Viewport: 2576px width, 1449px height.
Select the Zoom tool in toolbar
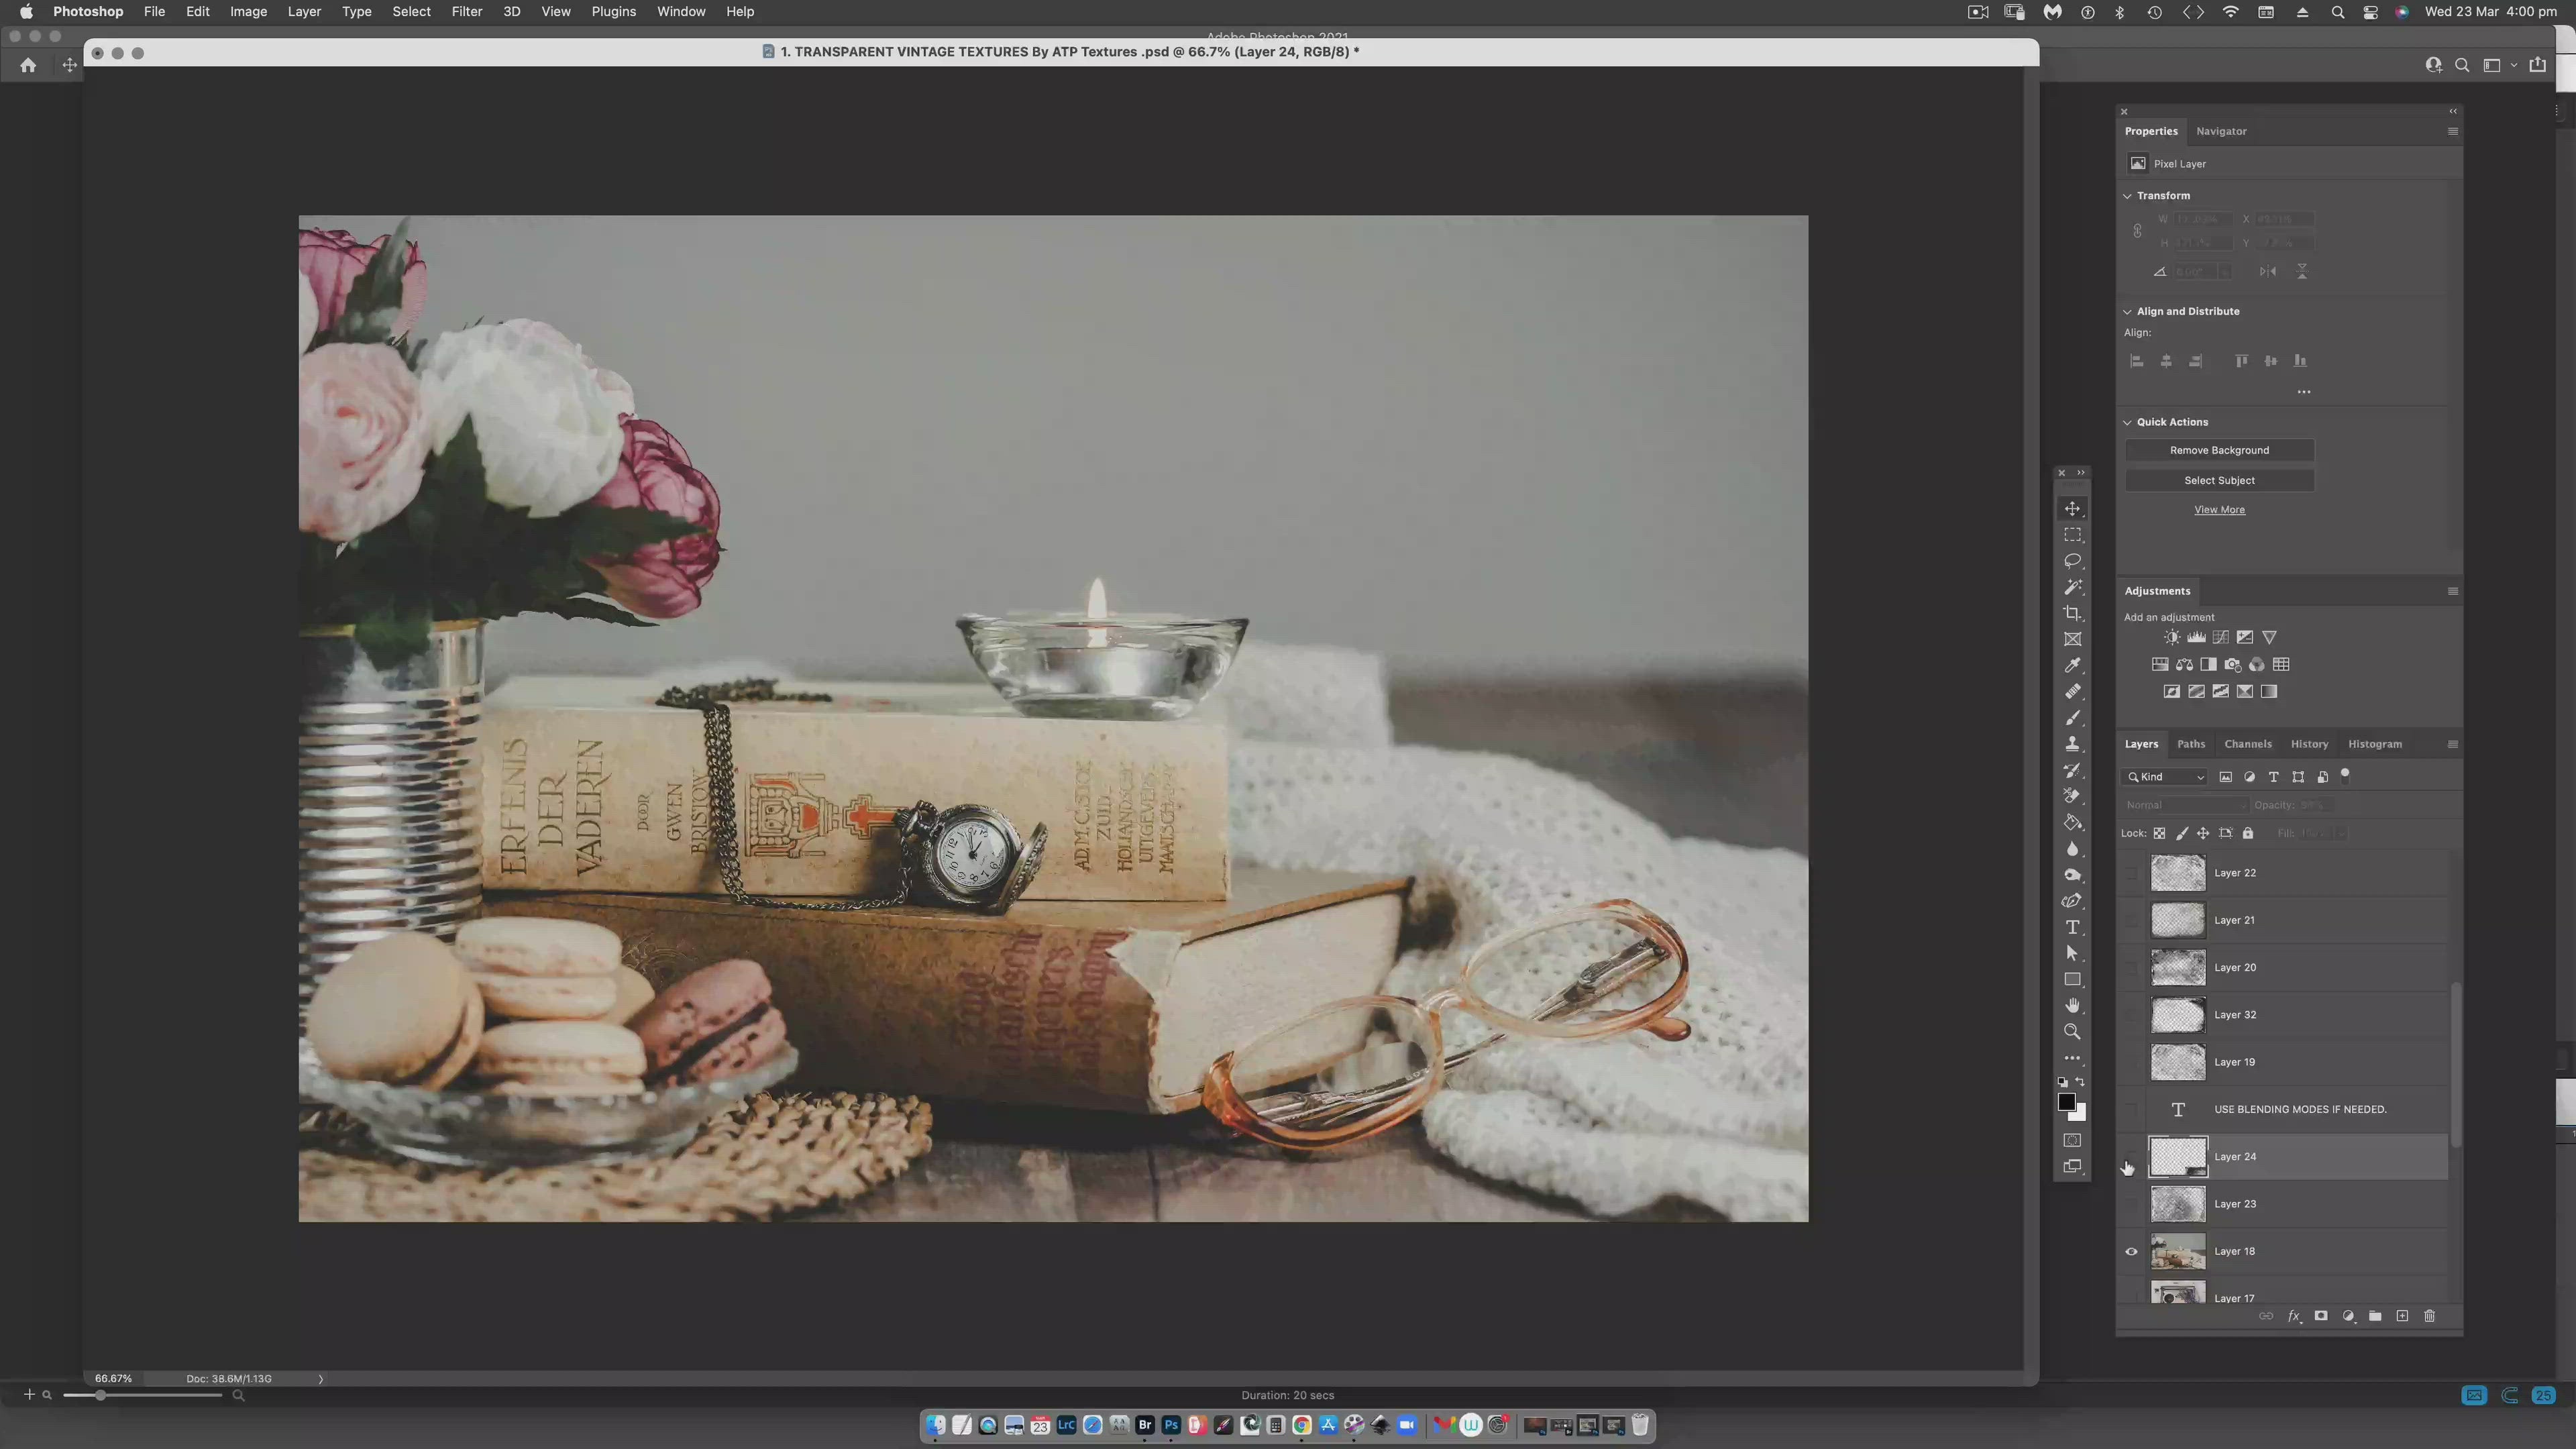[x=2072, y=1031]
